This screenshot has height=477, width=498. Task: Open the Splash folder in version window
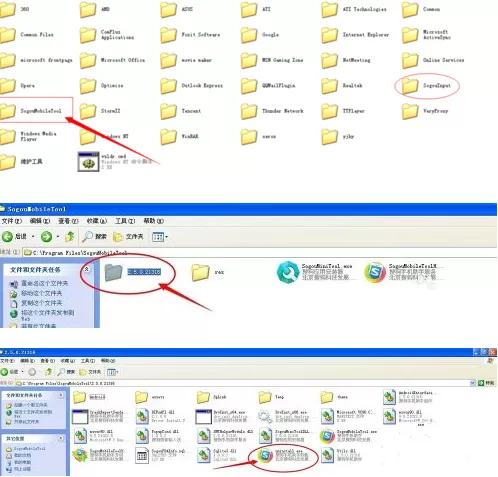pos(212,397)
